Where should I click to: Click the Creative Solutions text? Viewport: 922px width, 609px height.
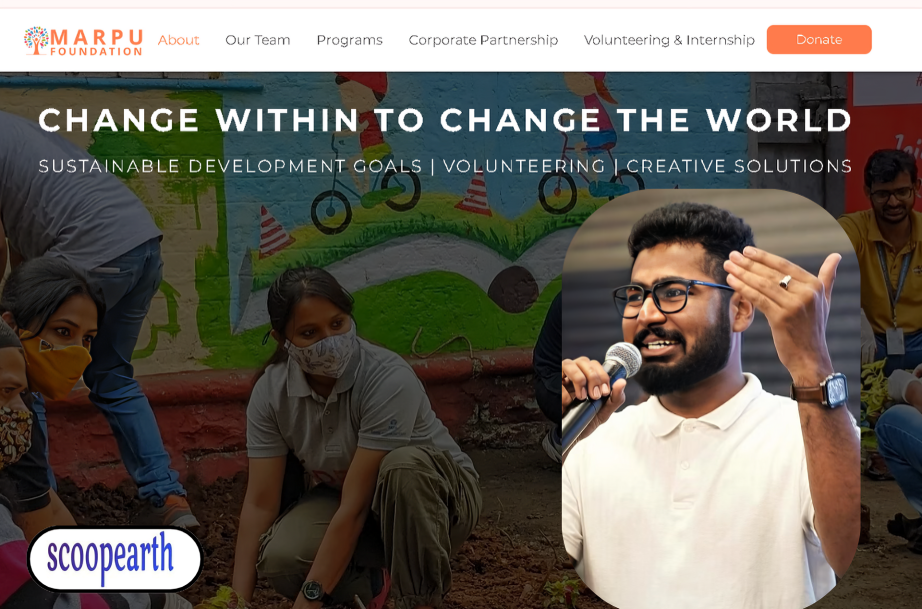pyautogui.click(x=739, y=166)
